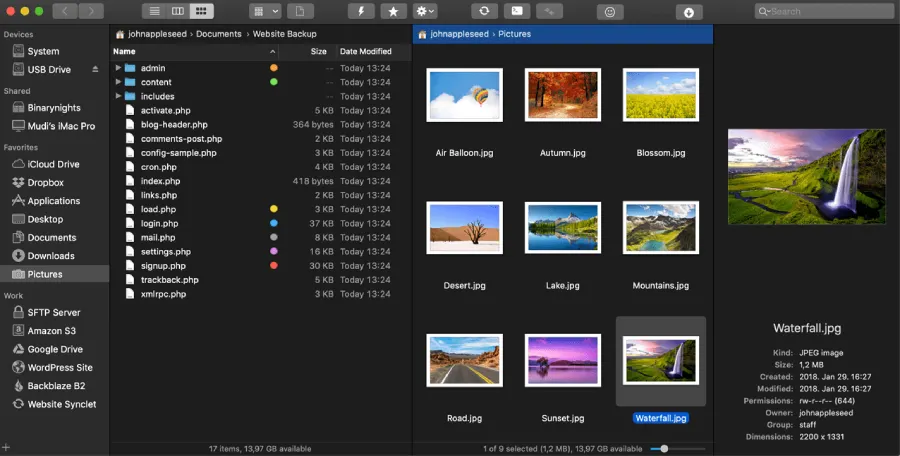Select the Desert.jpg thumbnail
900x456 pixels.
pyautogui.click(x=464, y=227)
